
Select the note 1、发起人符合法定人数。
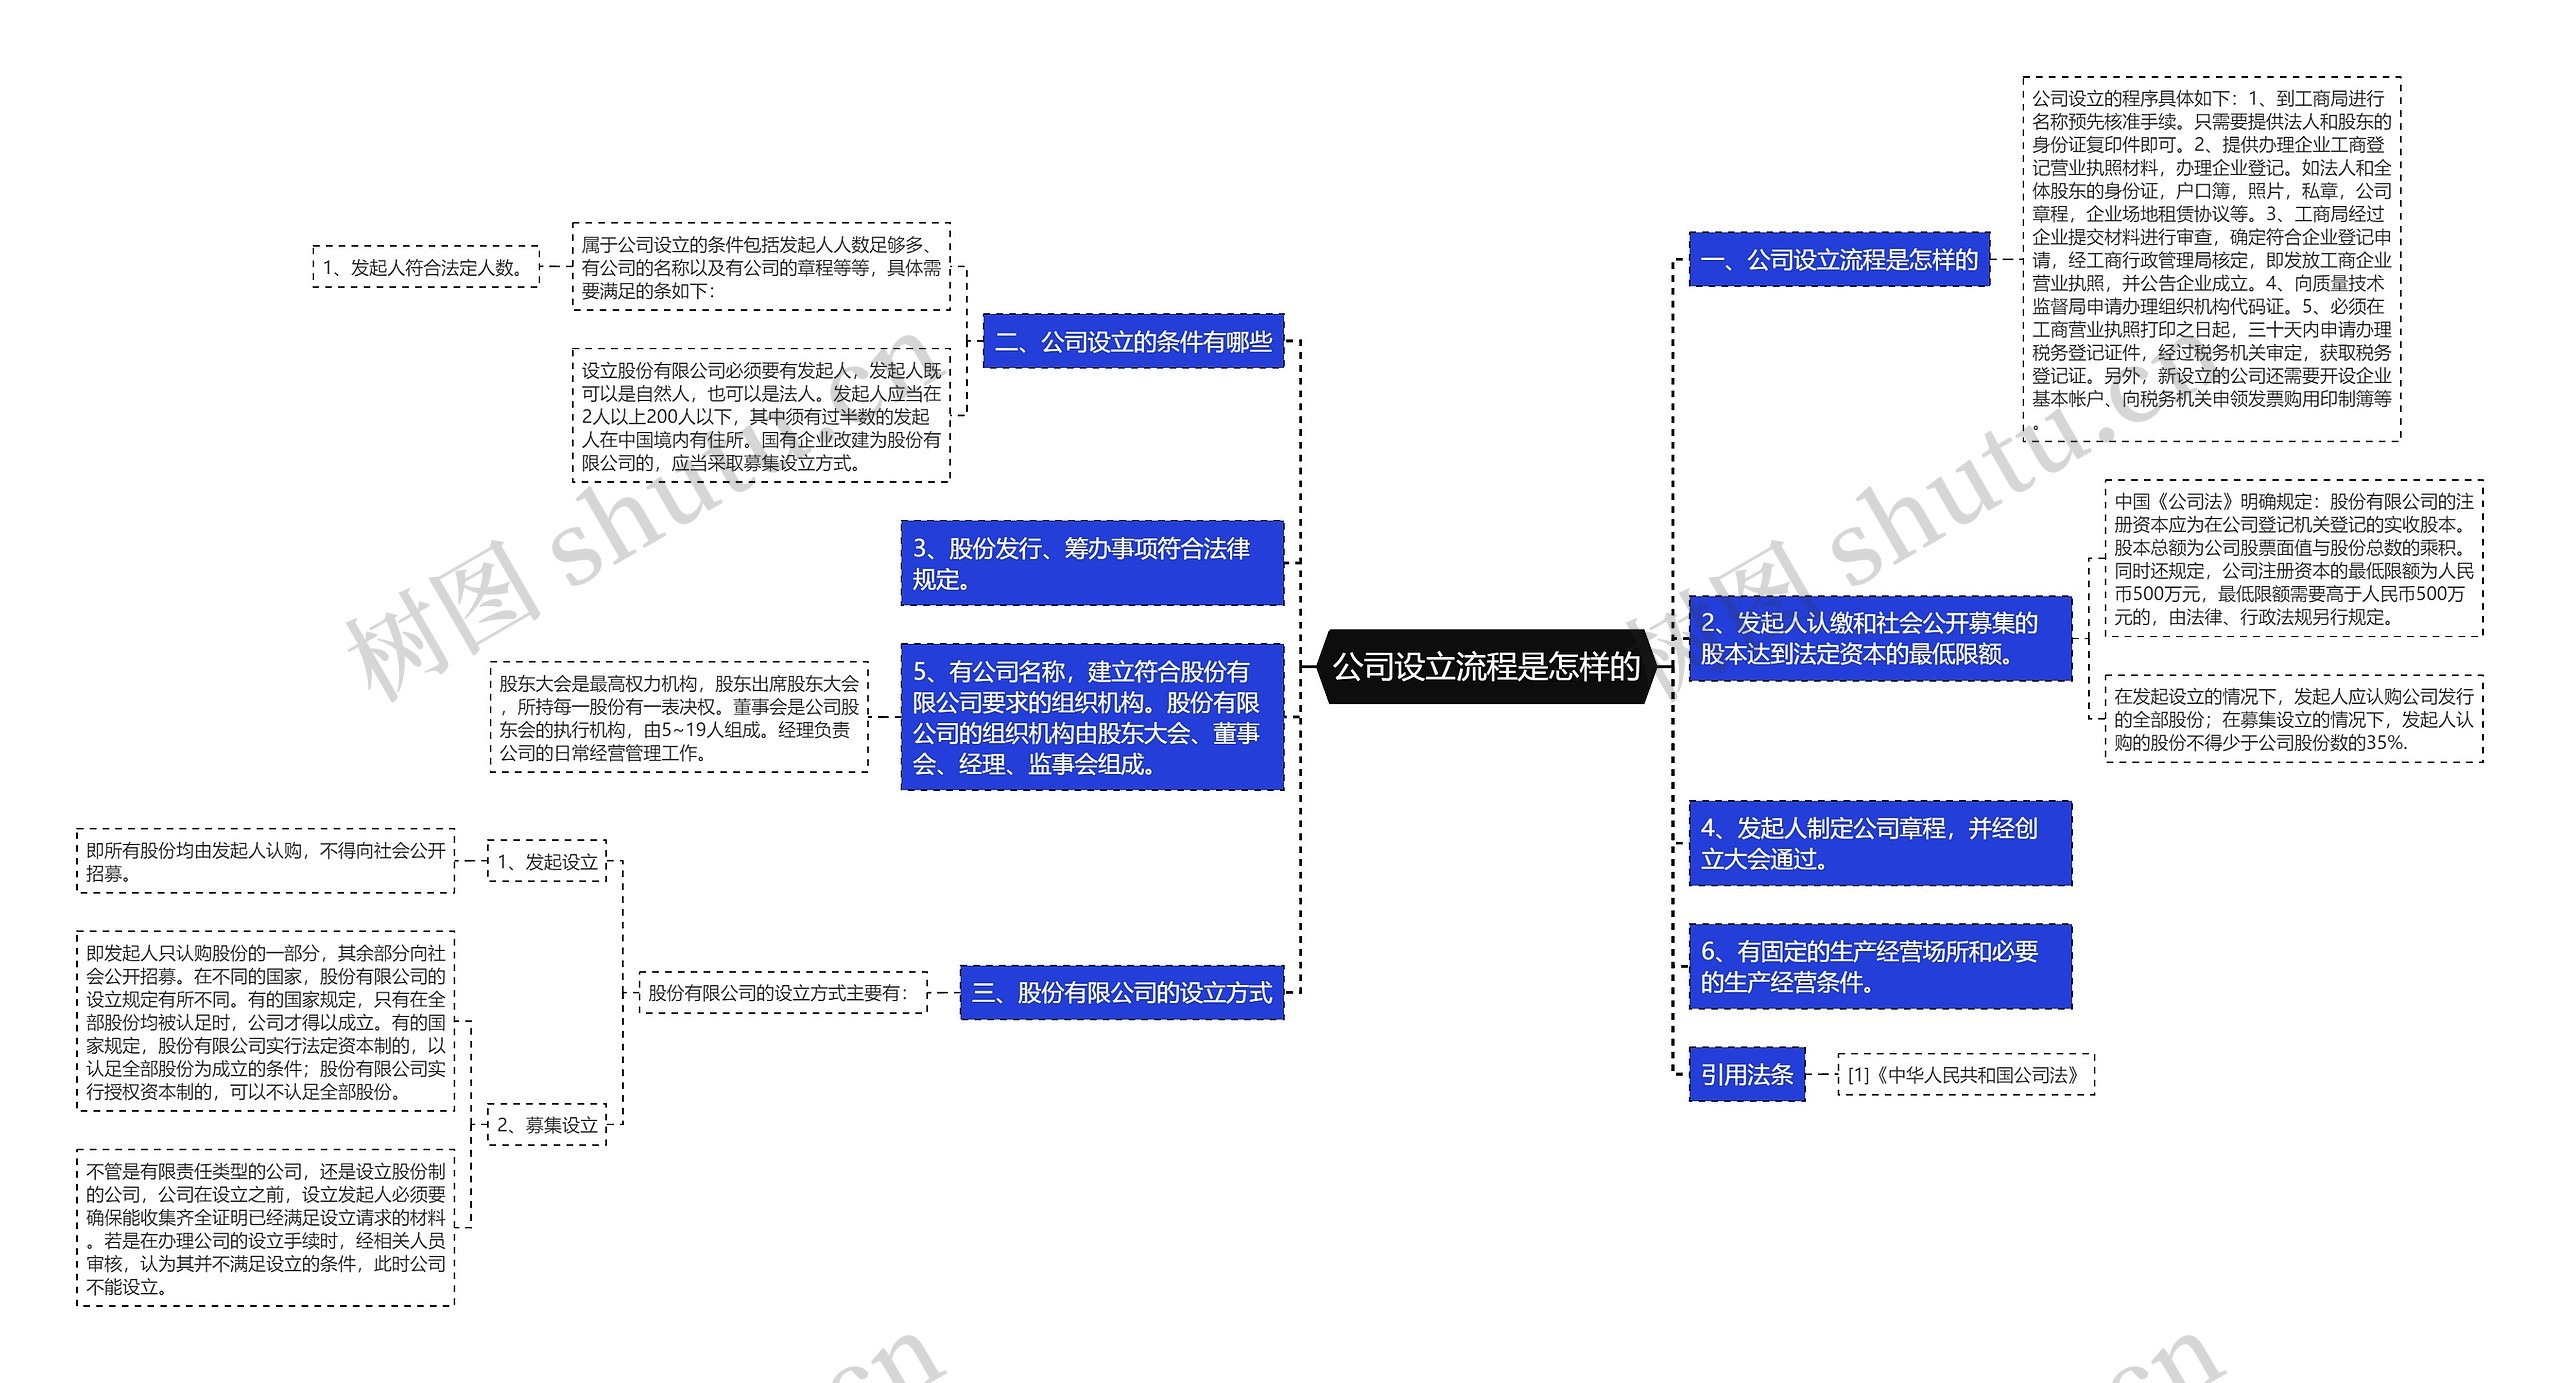point(426,267)
